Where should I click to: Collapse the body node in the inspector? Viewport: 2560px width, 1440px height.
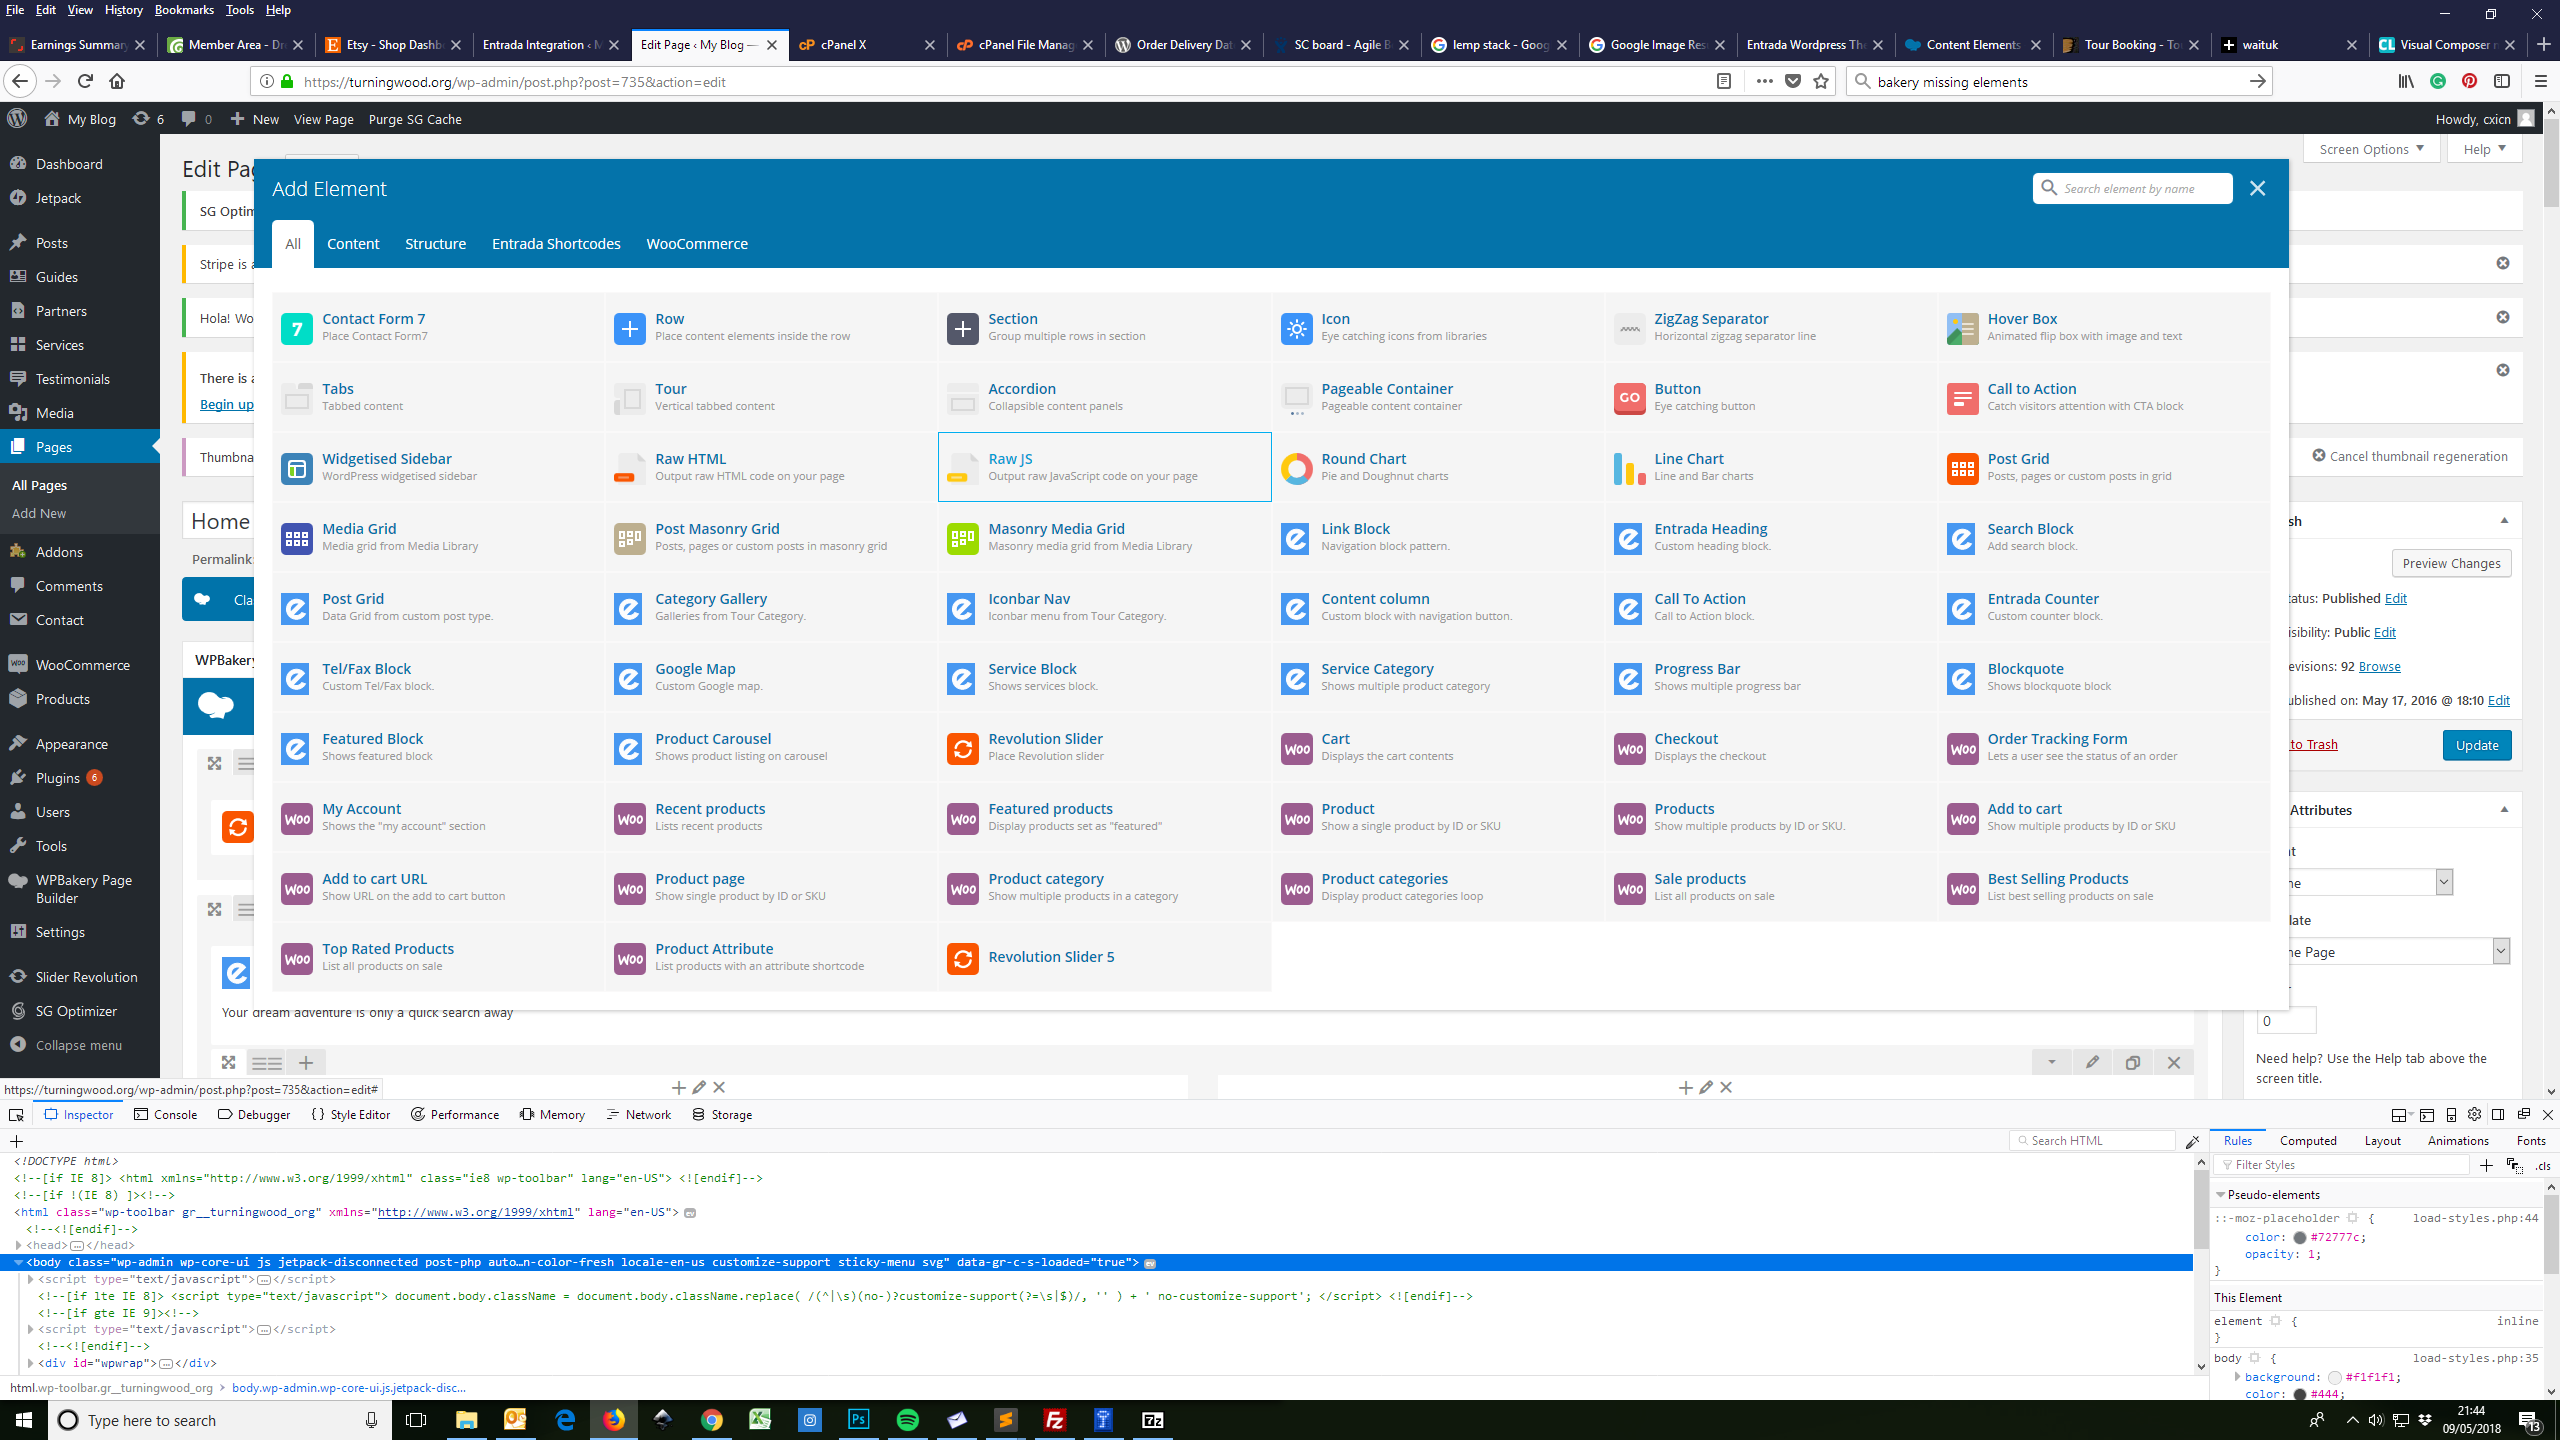tap(19, 1262)
